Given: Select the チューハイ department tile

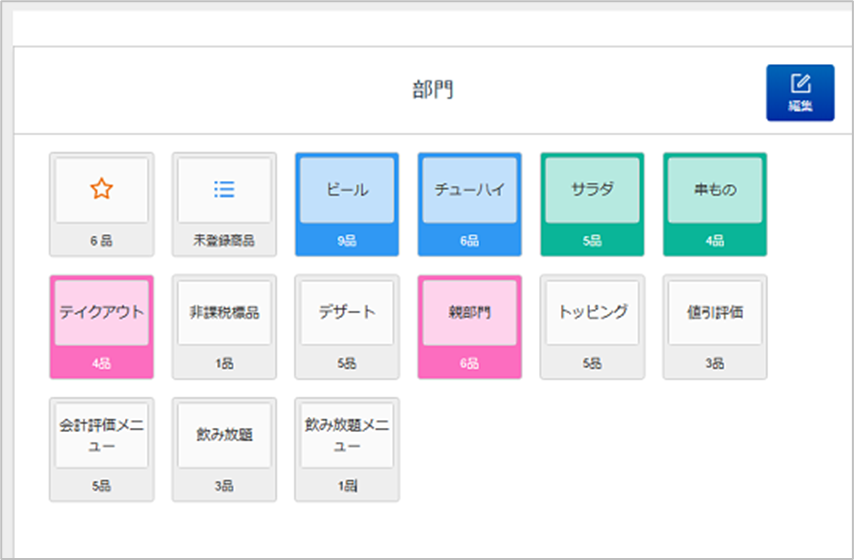Looking at the screenshot, I should pos(469,190).
